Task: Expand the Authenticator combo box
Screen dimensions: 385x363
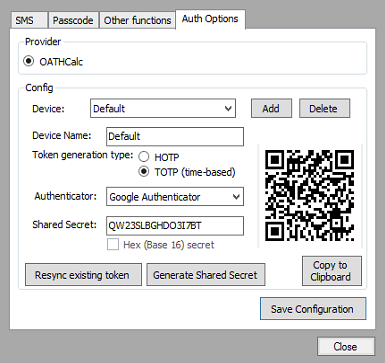Action: click(175, 197)
